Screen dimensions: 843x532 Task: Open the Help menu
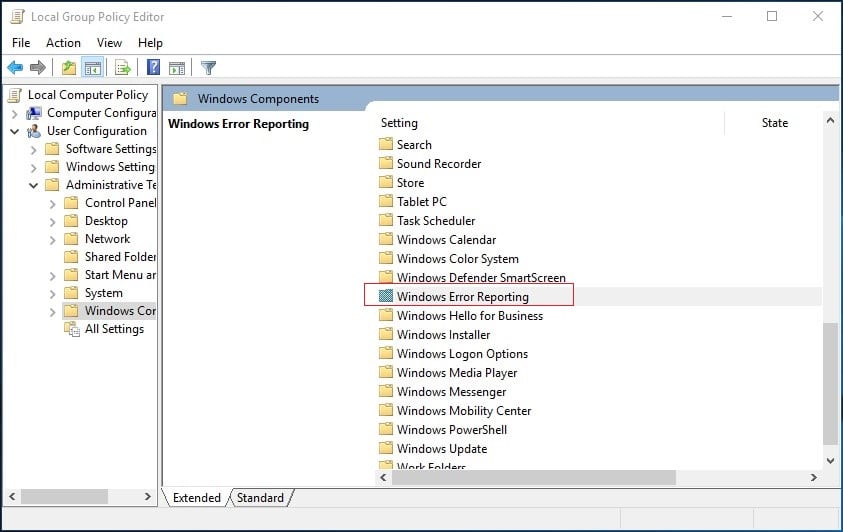[x=150, y=43]
